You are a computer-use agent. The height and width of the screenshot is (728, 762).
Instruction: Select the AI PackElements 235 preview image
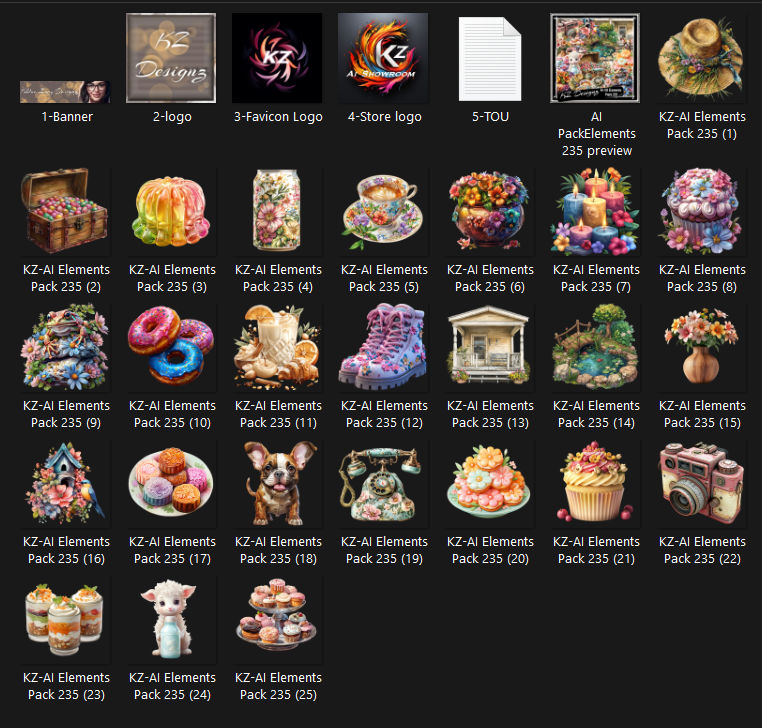point(595,58)
